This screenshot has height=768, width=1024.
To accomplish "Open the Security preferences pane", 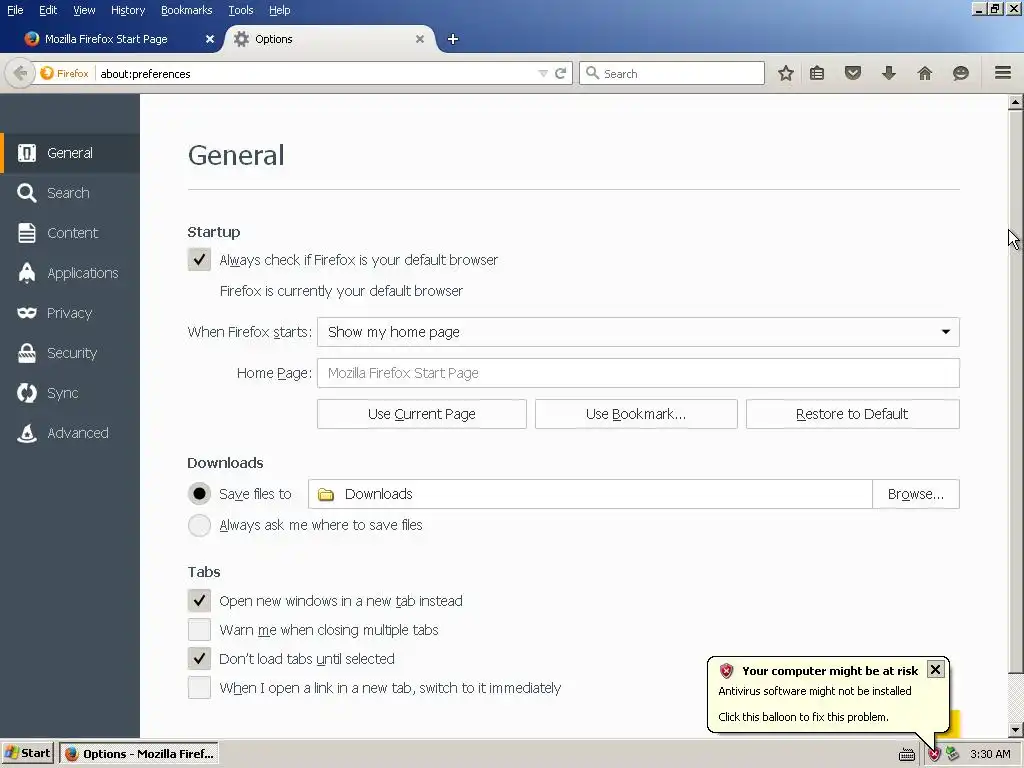I will click(x=70, y=353).
